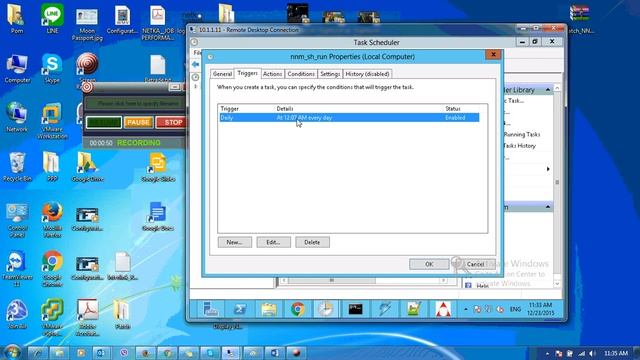The image size is (640, 360).
Task: Click the red triangle app on the remote taskbar
Action: (443, 309)
